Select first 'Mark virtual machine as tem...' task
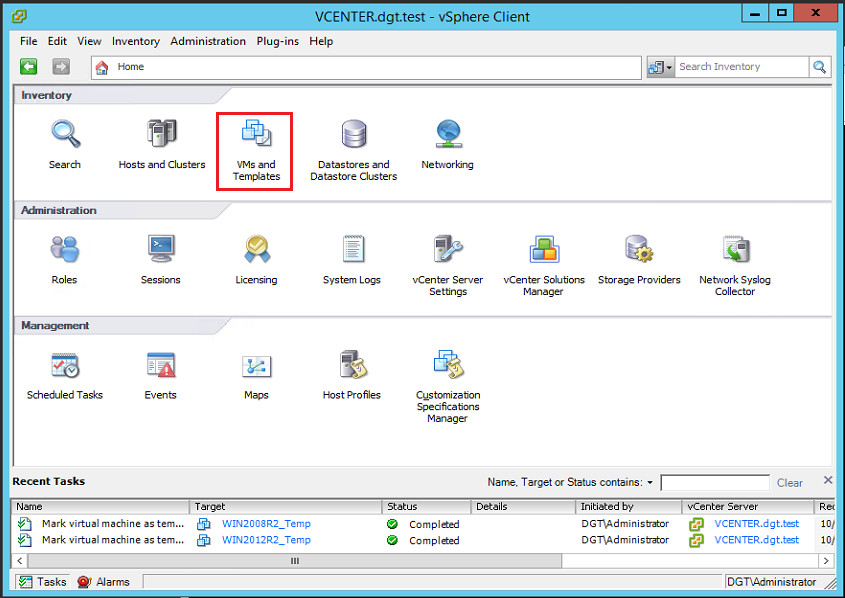845x598 pixels. click(113, 524)
